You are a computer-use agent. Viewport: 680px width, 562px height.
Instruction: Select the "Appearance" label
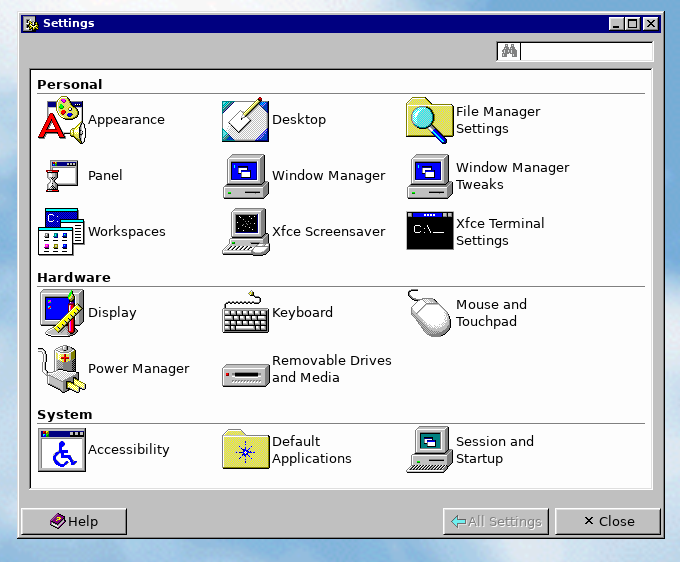pyautogui.click(x=126, y=120)
